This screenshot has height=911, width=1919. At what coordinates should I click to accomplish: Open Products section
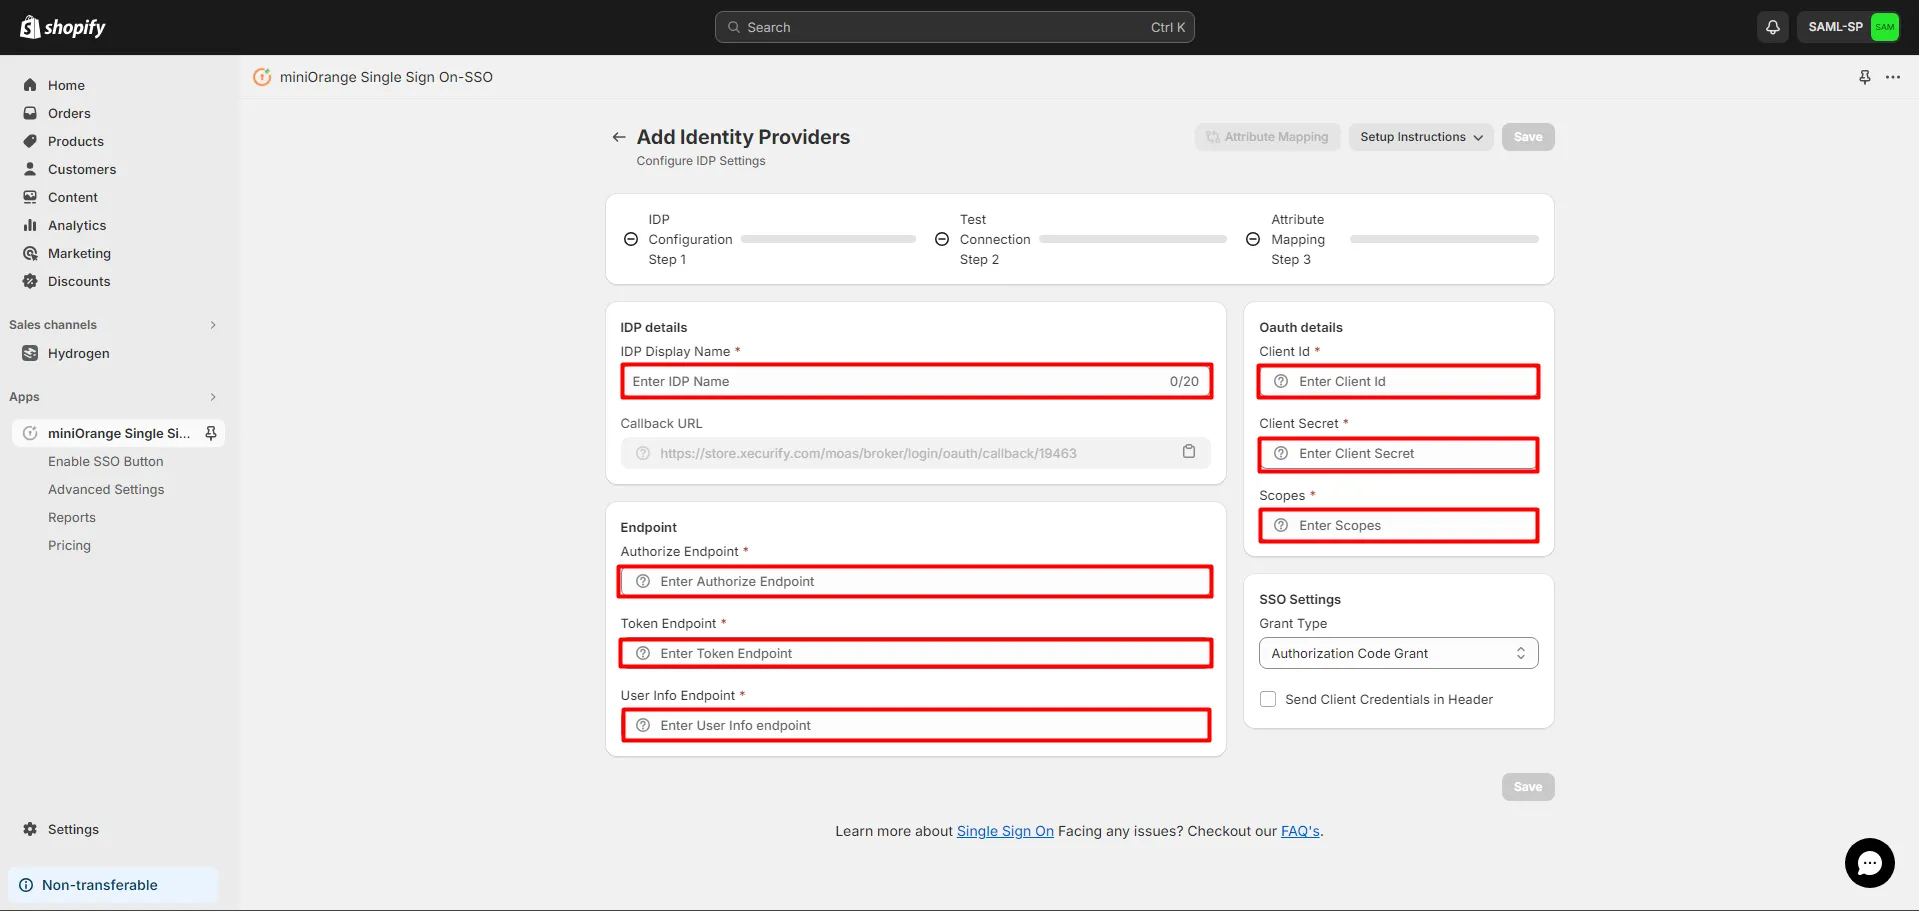(x=76, y=141)
